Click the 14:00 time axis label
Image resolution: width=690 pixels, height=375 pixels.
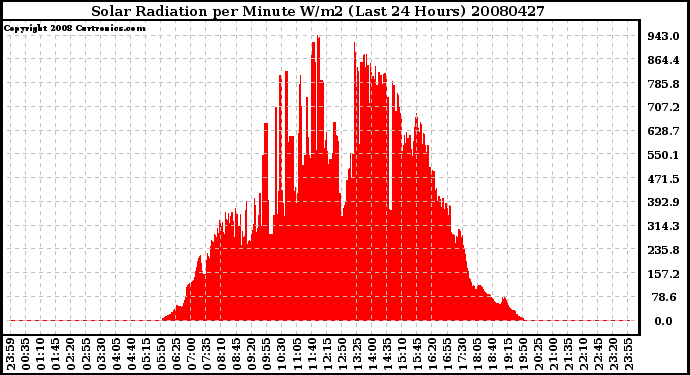click(372, 354)
